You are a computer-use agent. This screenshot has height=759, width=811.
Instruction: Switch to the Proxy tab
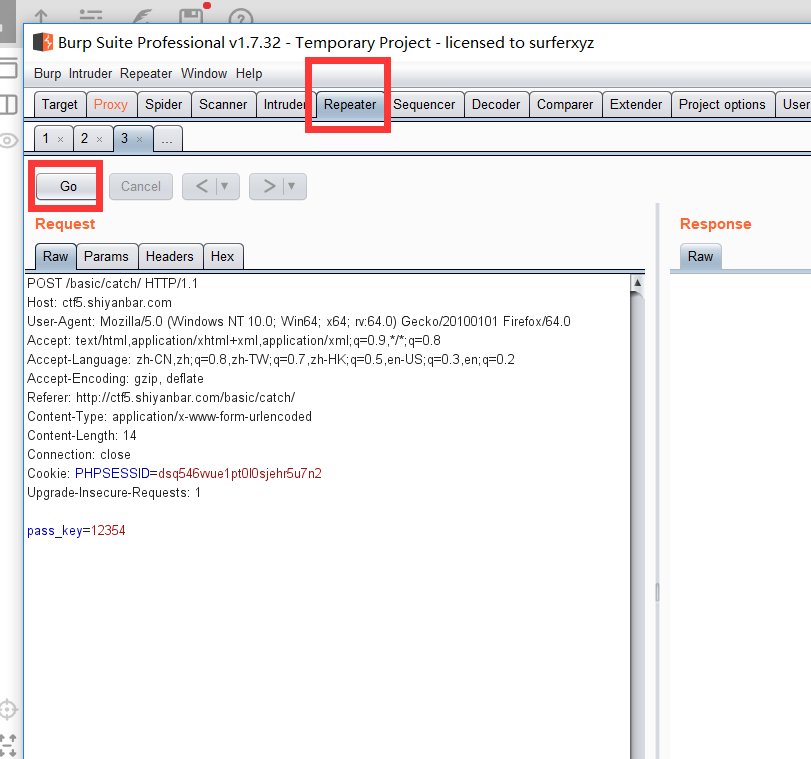(x=111, y=105)
